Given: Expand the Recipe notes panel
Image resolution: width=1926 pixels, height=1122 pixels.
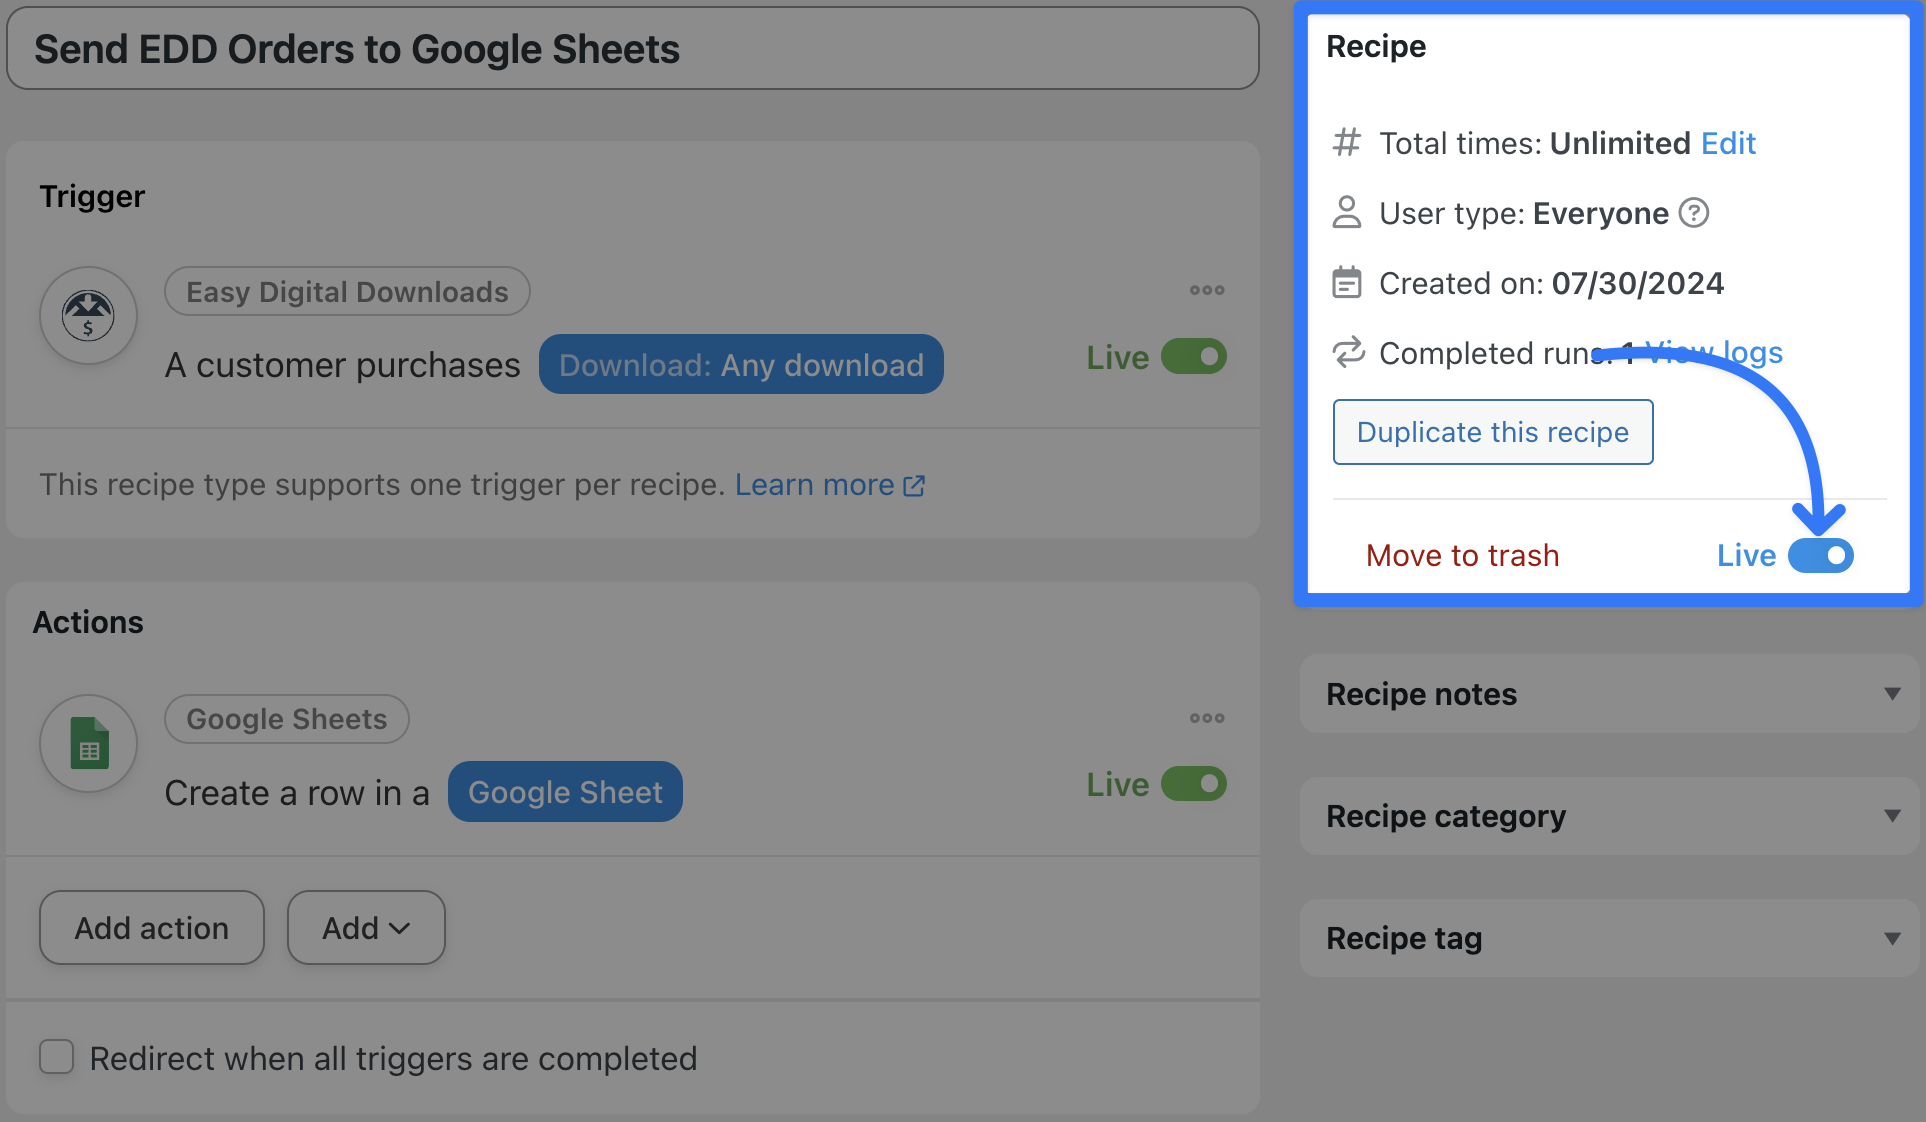Looking at the screenshot, I should click(1892, 694).
